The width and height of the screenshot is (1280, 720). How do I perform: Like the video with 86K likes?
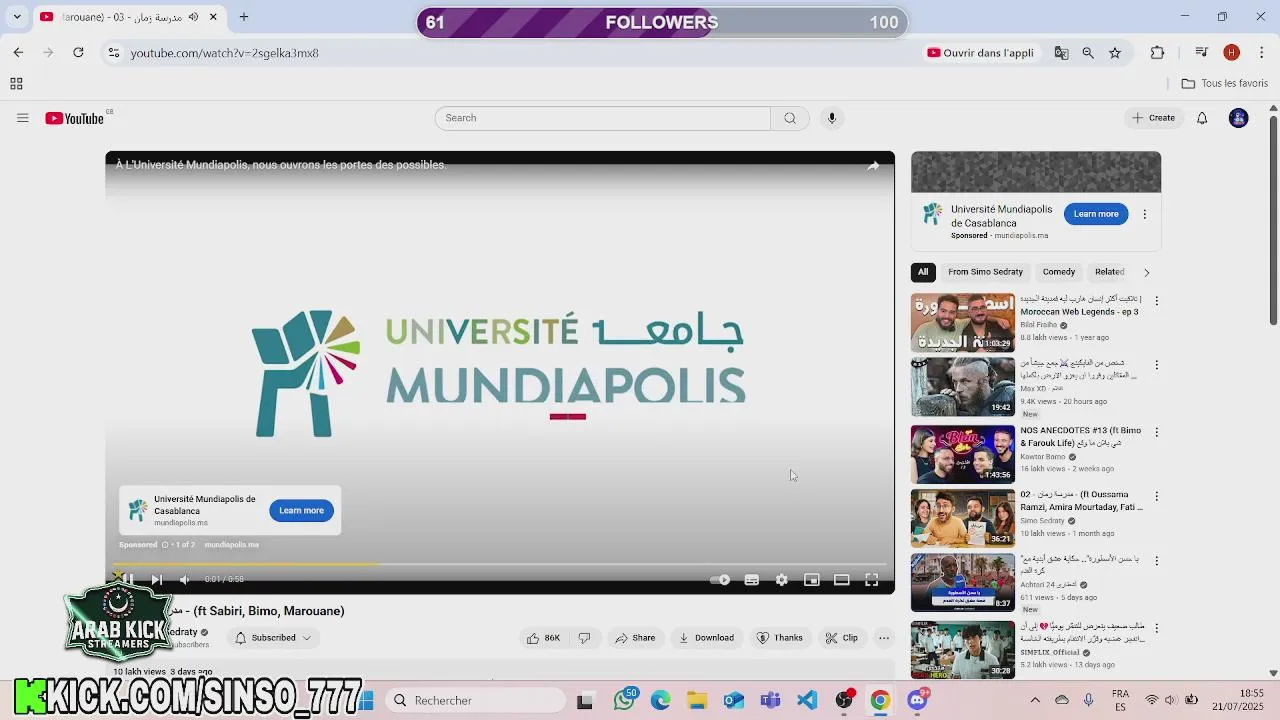pyautogui.click(x=543, y=638)
